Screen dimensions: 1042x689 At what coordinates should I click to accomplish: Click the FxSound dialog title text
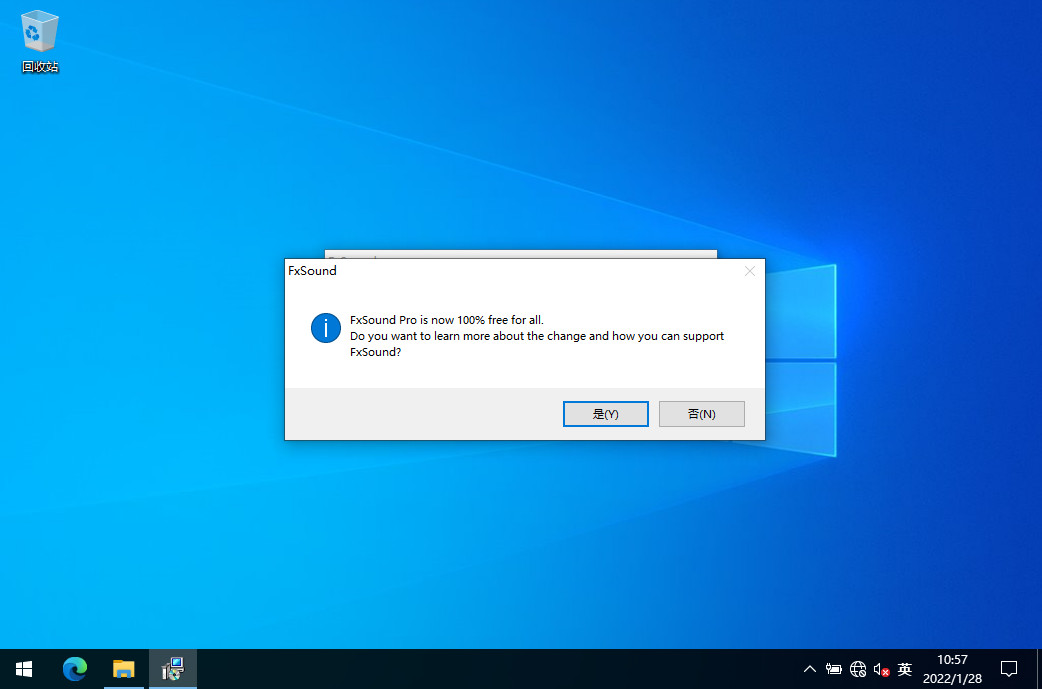tap(312, 270)
